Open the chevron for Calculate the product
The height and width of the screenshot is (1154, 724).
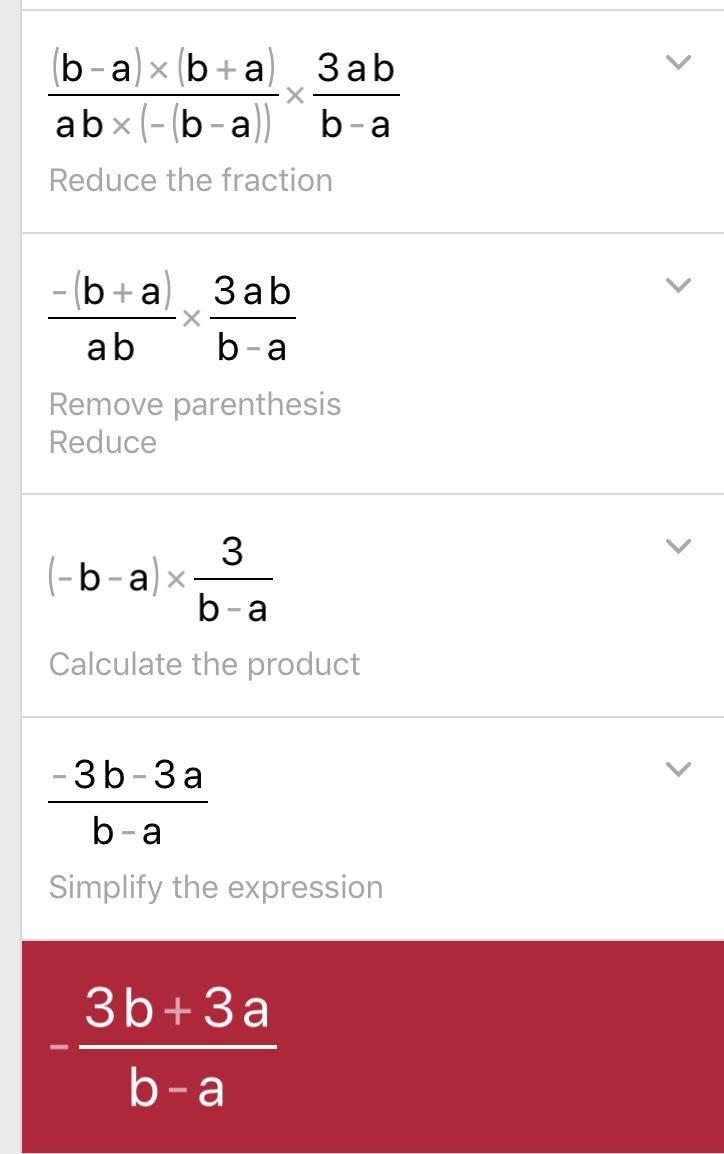[678, 546]
